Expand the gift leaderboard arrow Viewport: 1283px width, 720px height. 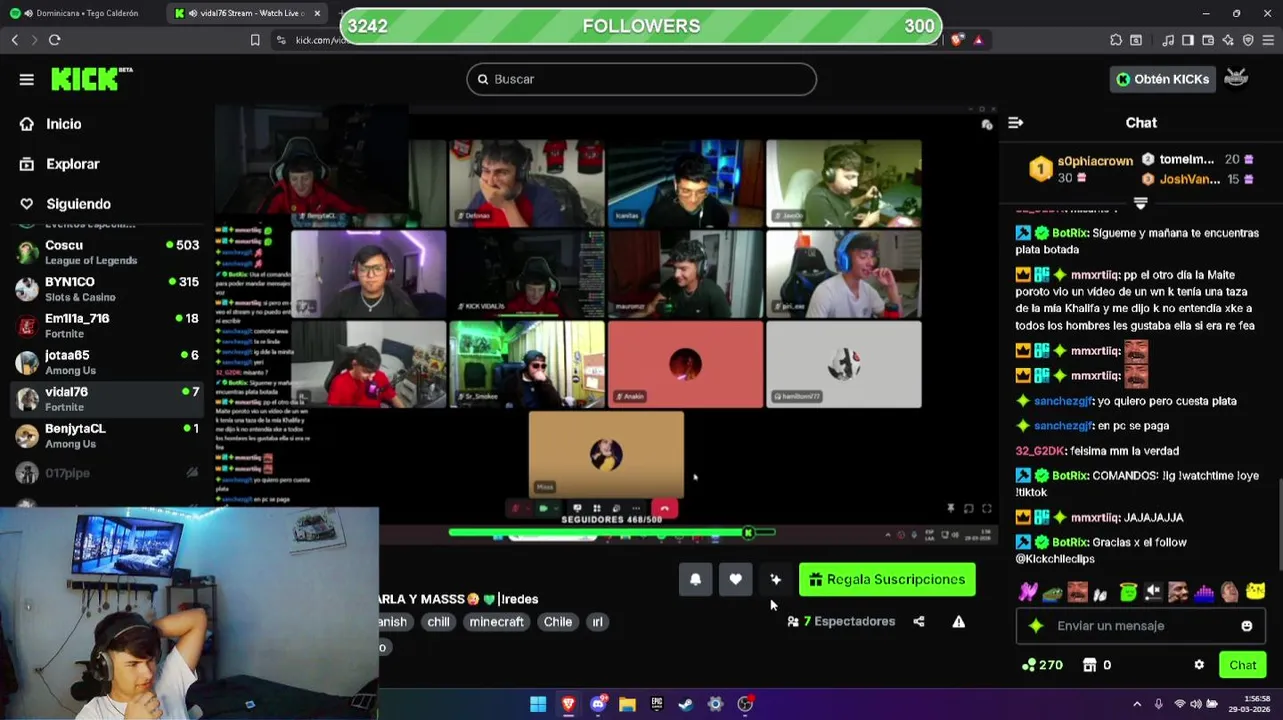pos(1140,203)
